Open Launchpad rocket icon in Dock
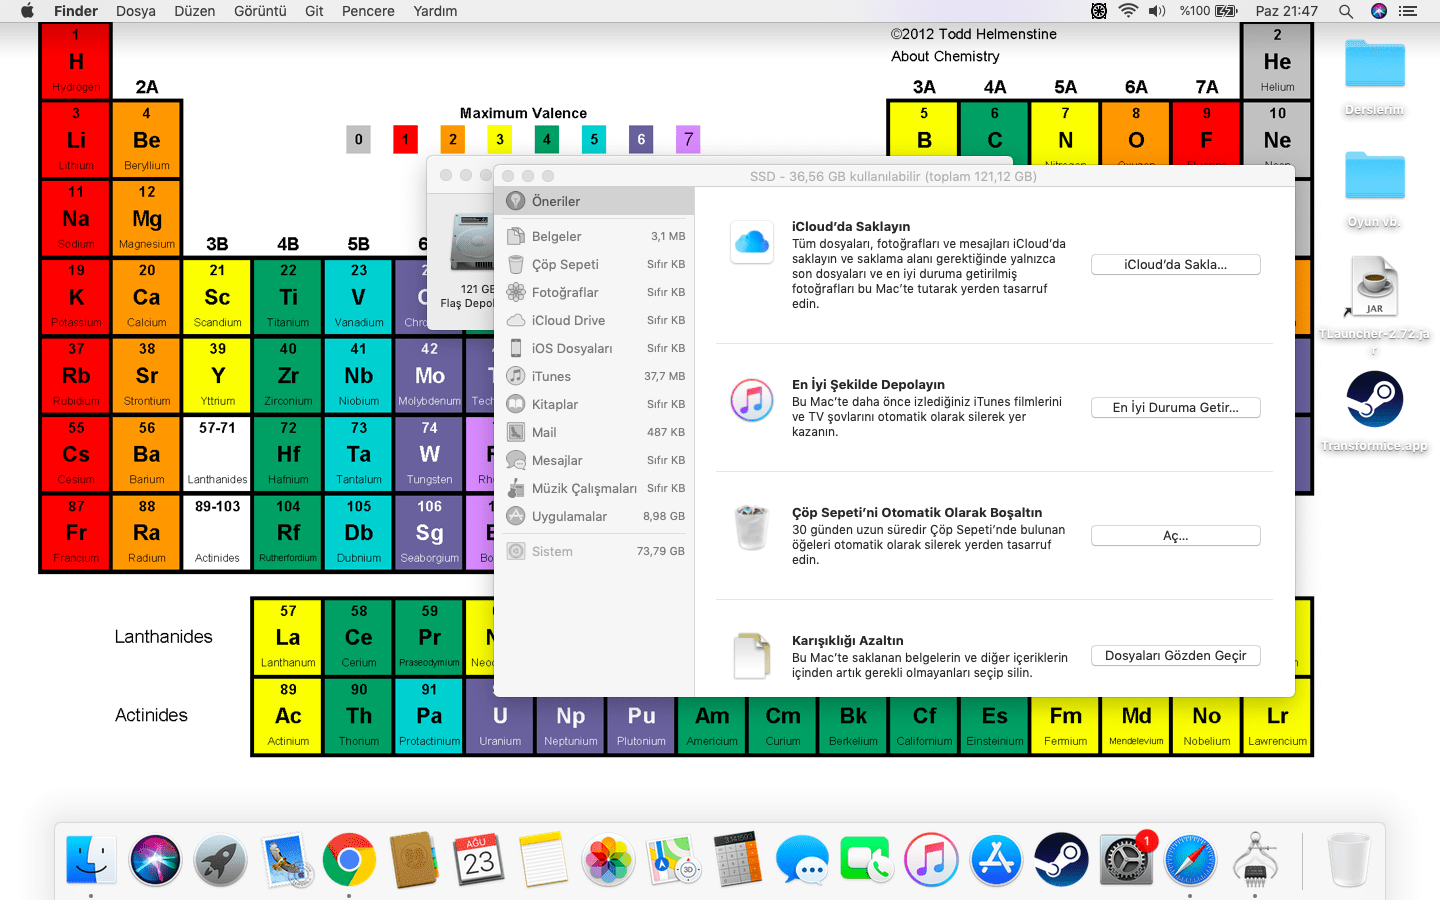Screen dimensions: 1440x900 pyautogui.click(x=220, y=859)
